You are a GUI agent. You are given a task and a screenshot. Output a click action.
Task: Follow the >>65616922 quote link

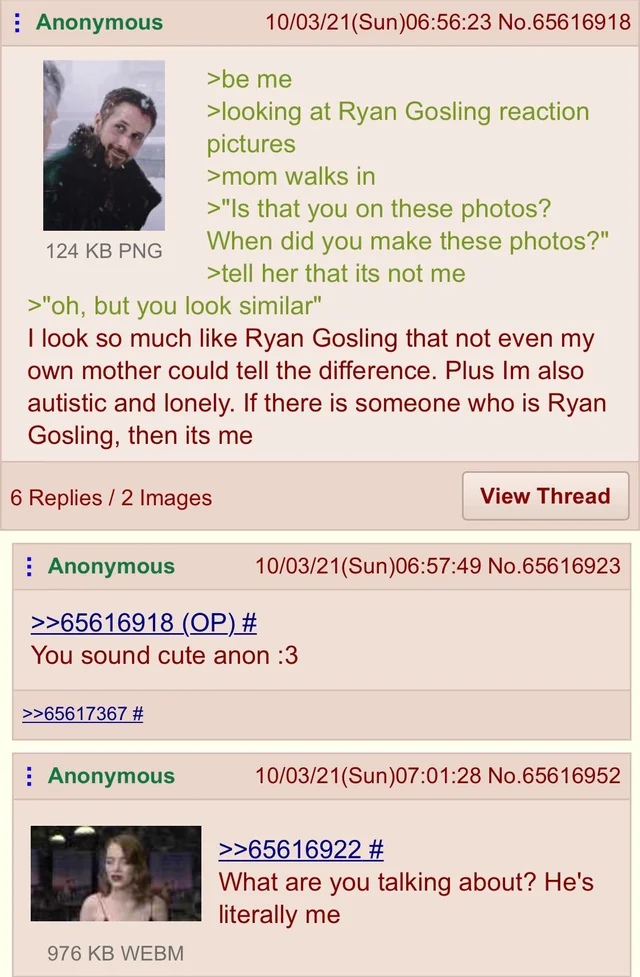pyautogui.click(x=301, y=849)
